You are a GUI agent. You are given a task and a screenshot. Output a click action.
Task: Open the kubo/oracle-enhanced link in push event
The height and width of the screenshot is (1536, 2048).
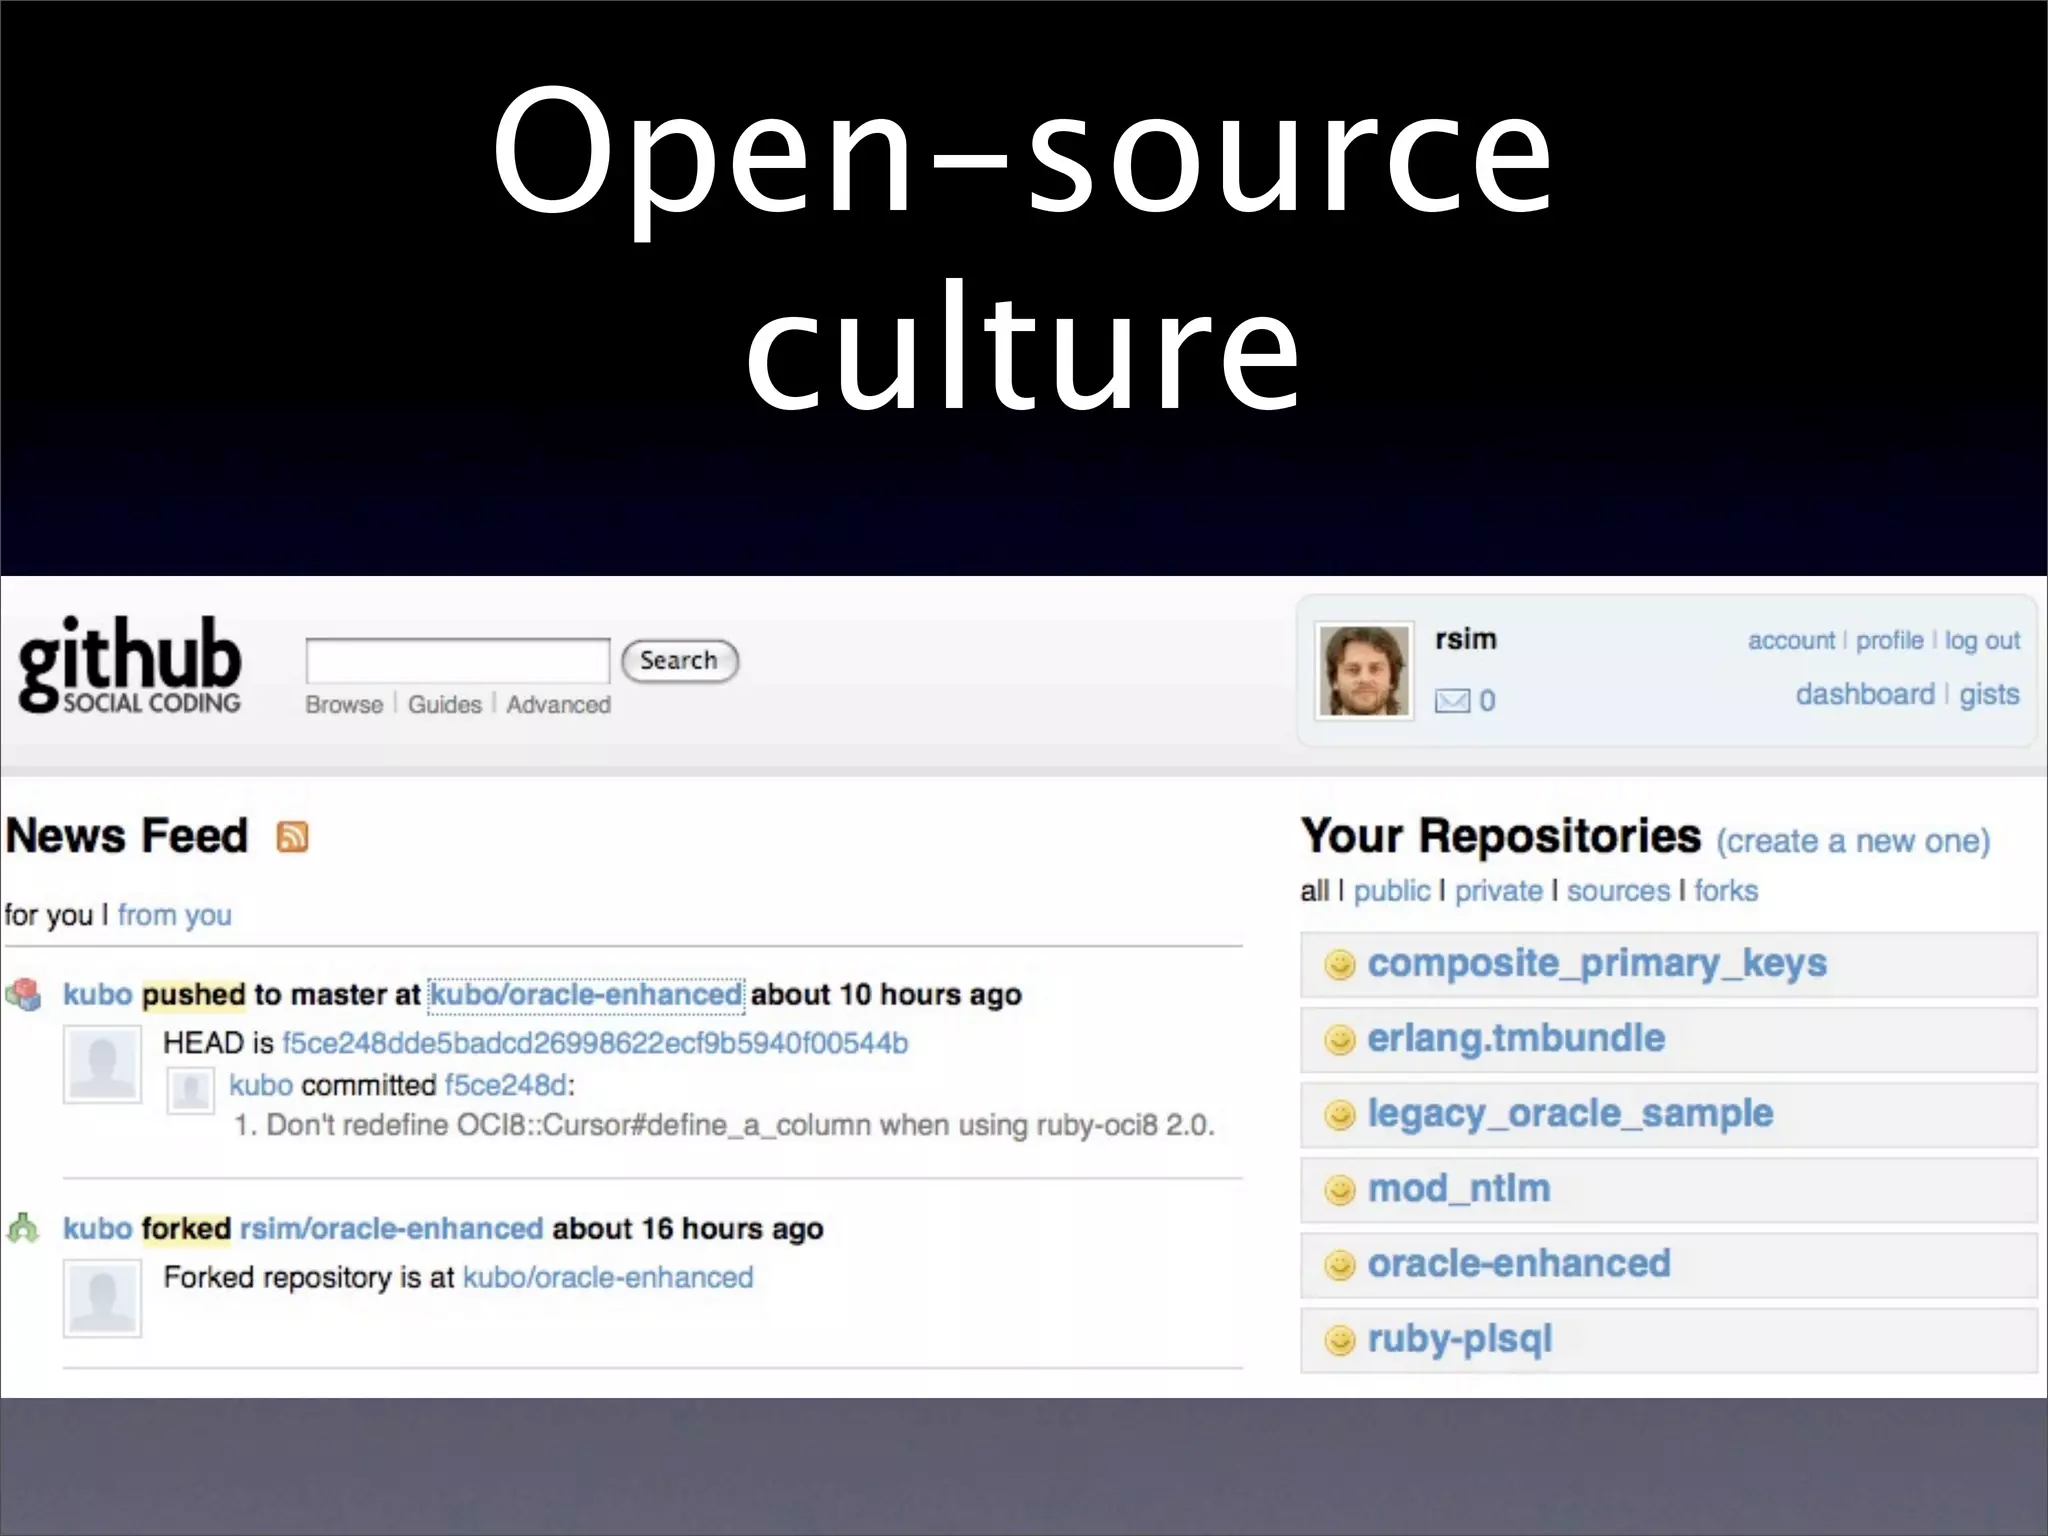[586, 995]
